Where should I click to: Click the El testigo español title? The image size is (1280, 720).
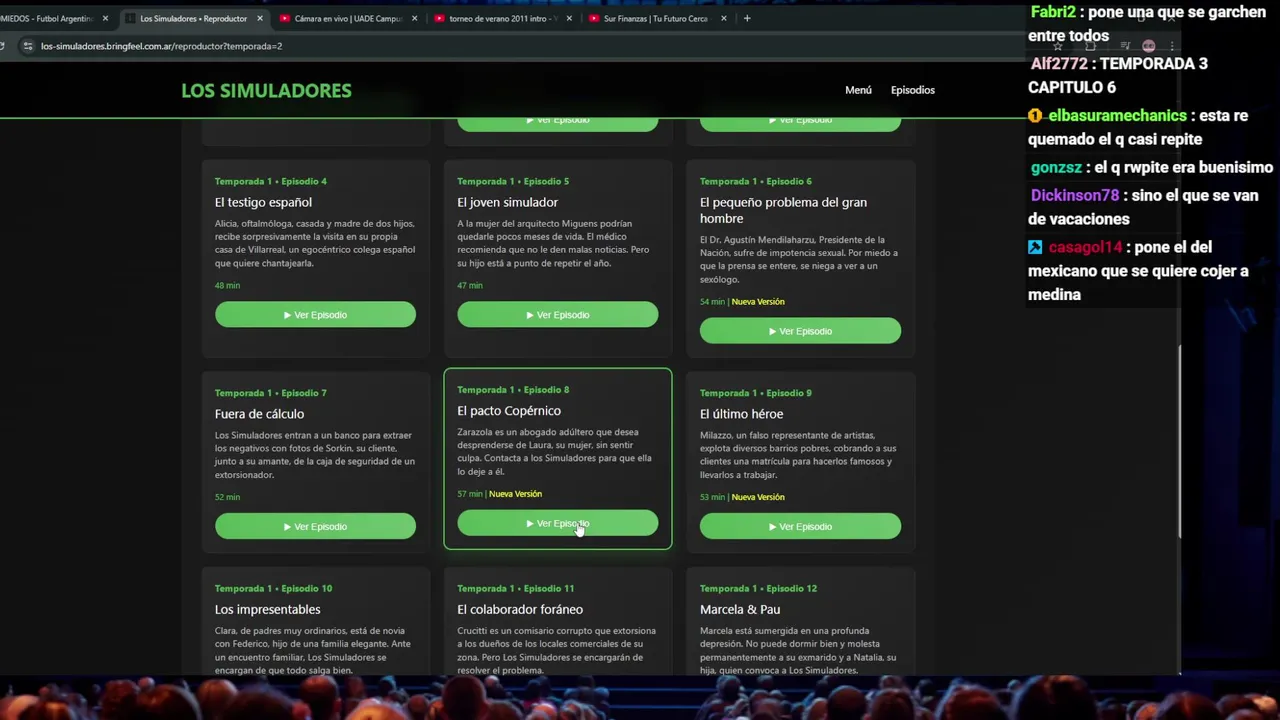click(x=263, y=202)
